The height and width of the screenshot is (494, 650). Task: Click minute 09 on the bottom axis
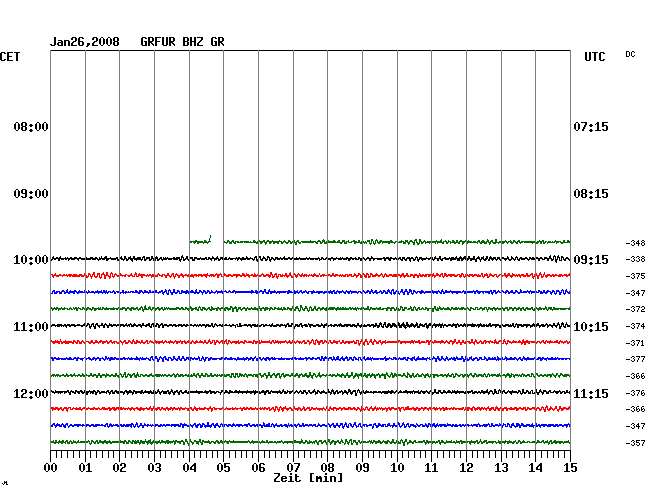[x=362, y=468]
